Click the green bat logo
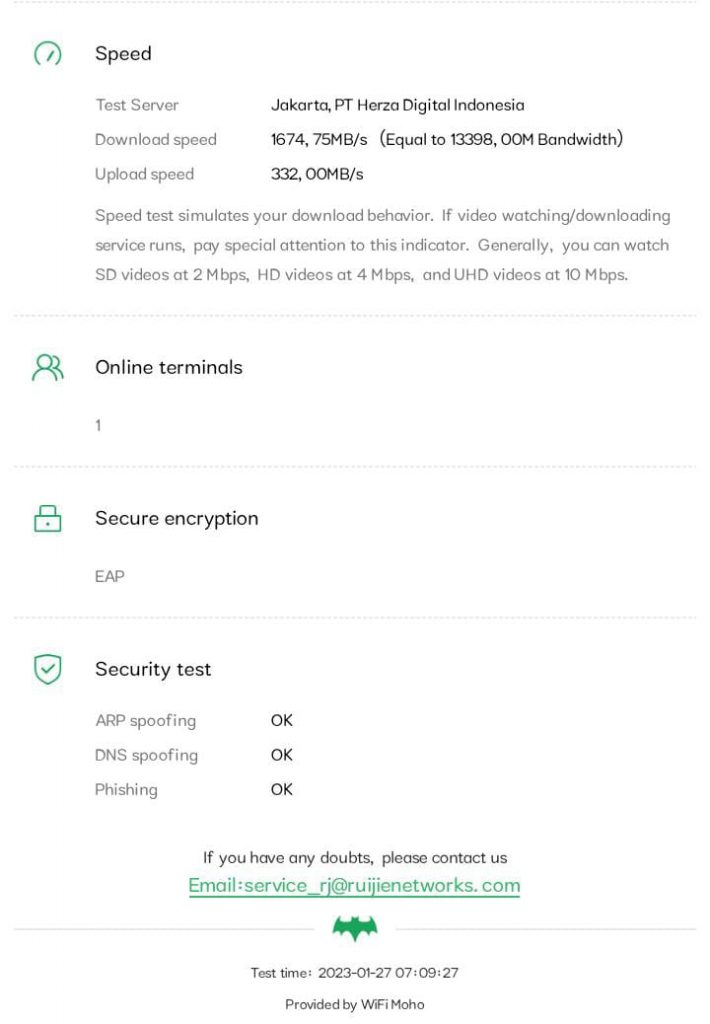 [355, 930]
